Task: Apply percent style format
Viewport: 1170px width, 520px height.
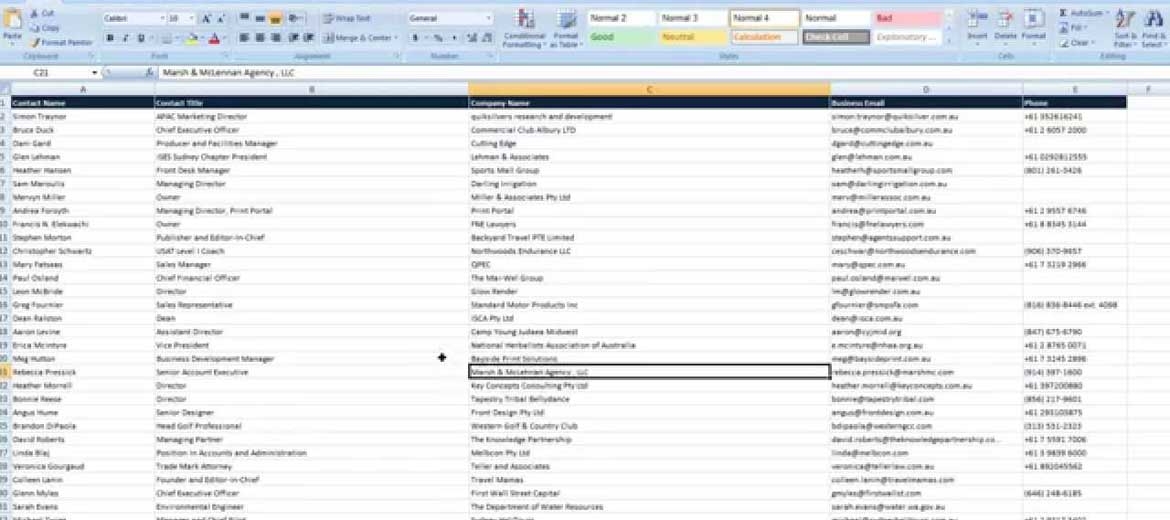Action: point(438,38)
